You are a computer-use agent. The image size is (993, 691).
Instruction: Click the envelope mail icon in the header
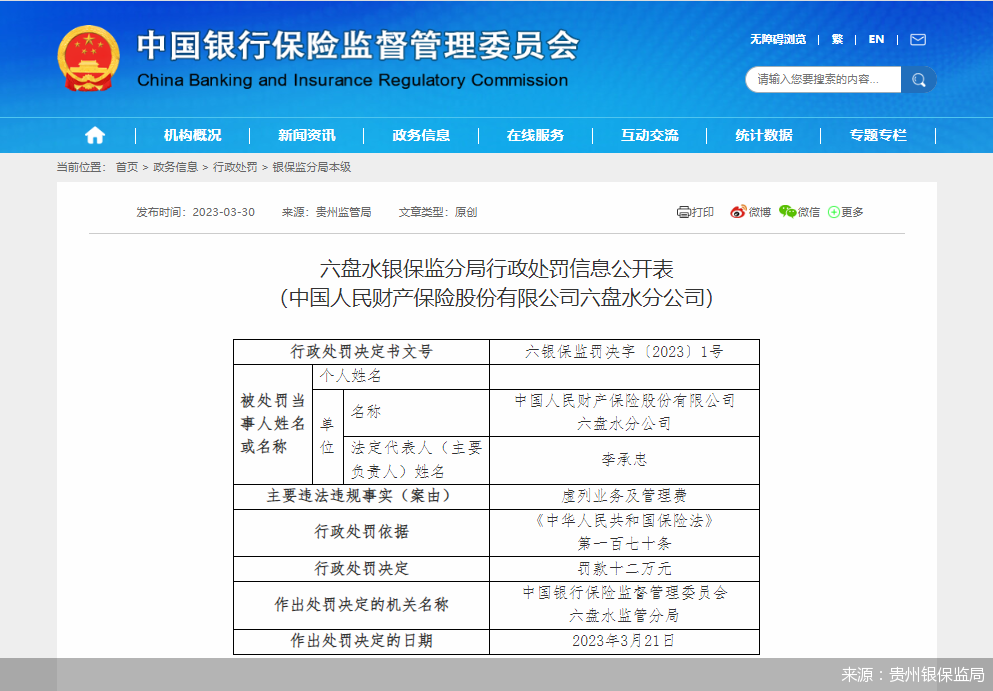click(916, 39)
